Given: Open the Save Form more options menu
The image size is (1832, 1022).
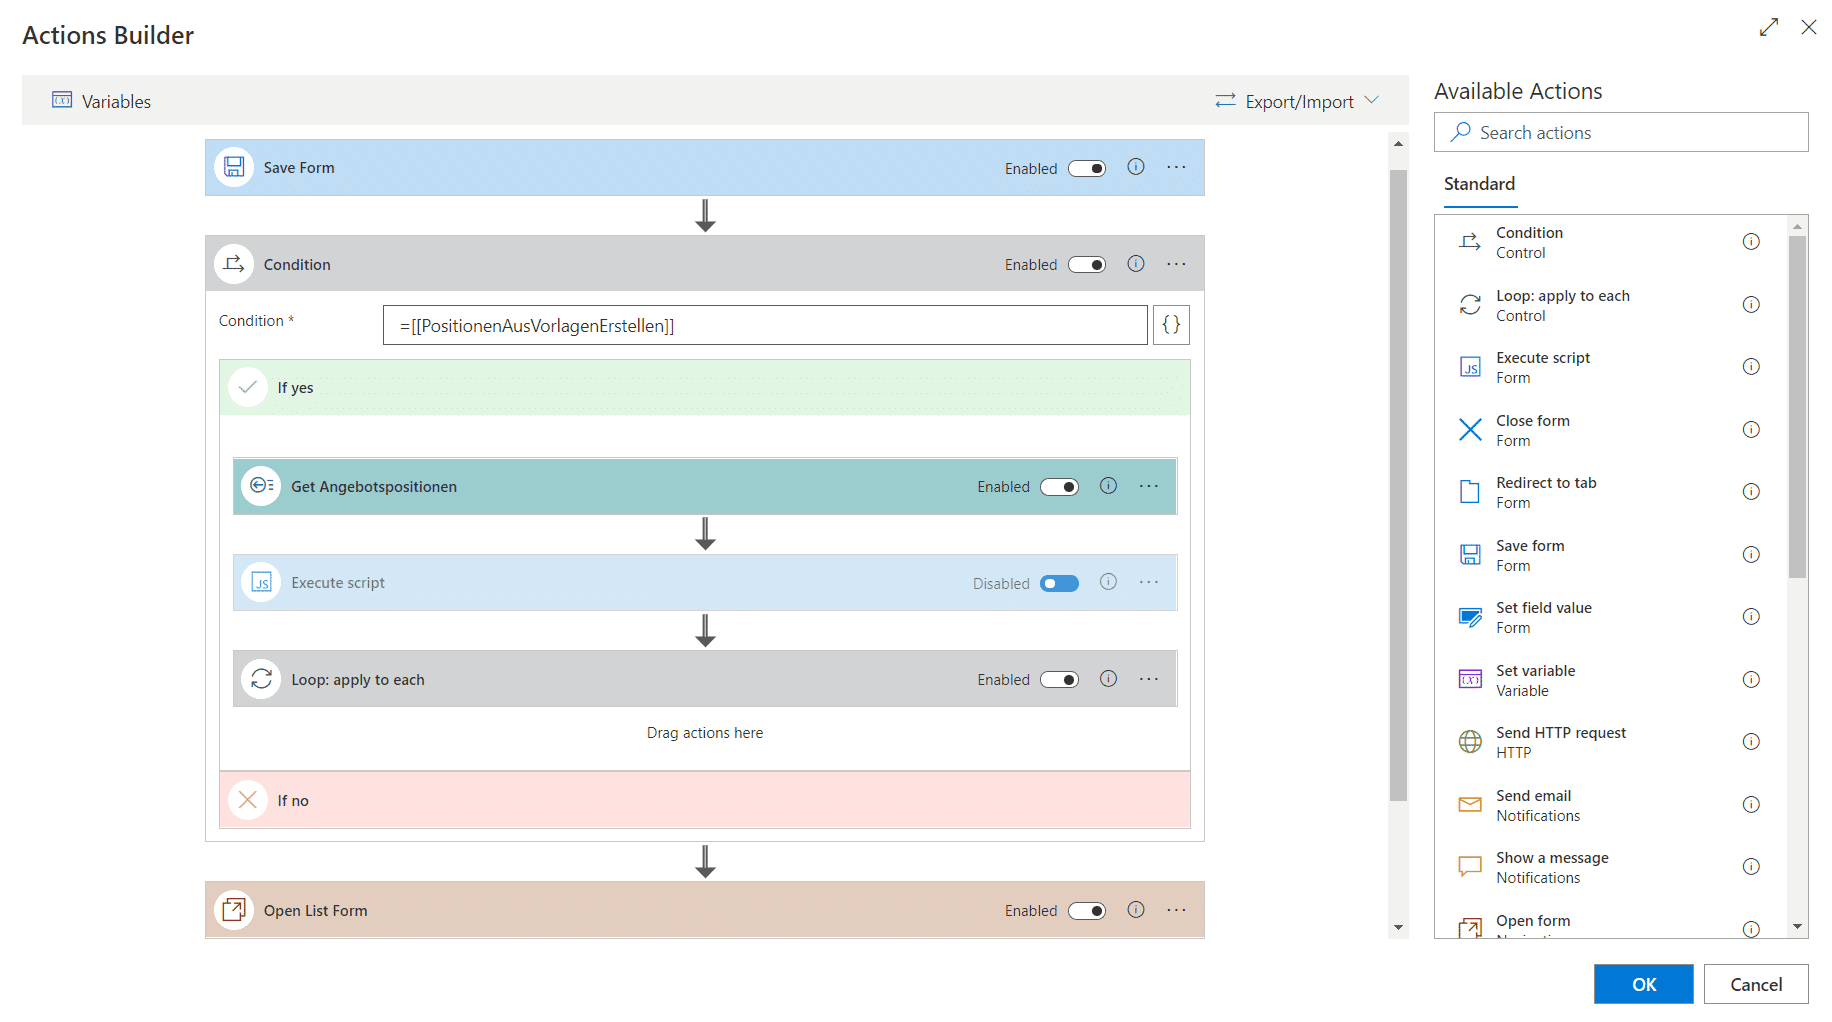Looking at the screenshot, I should pyautogui.click(x=1175, y=167).
